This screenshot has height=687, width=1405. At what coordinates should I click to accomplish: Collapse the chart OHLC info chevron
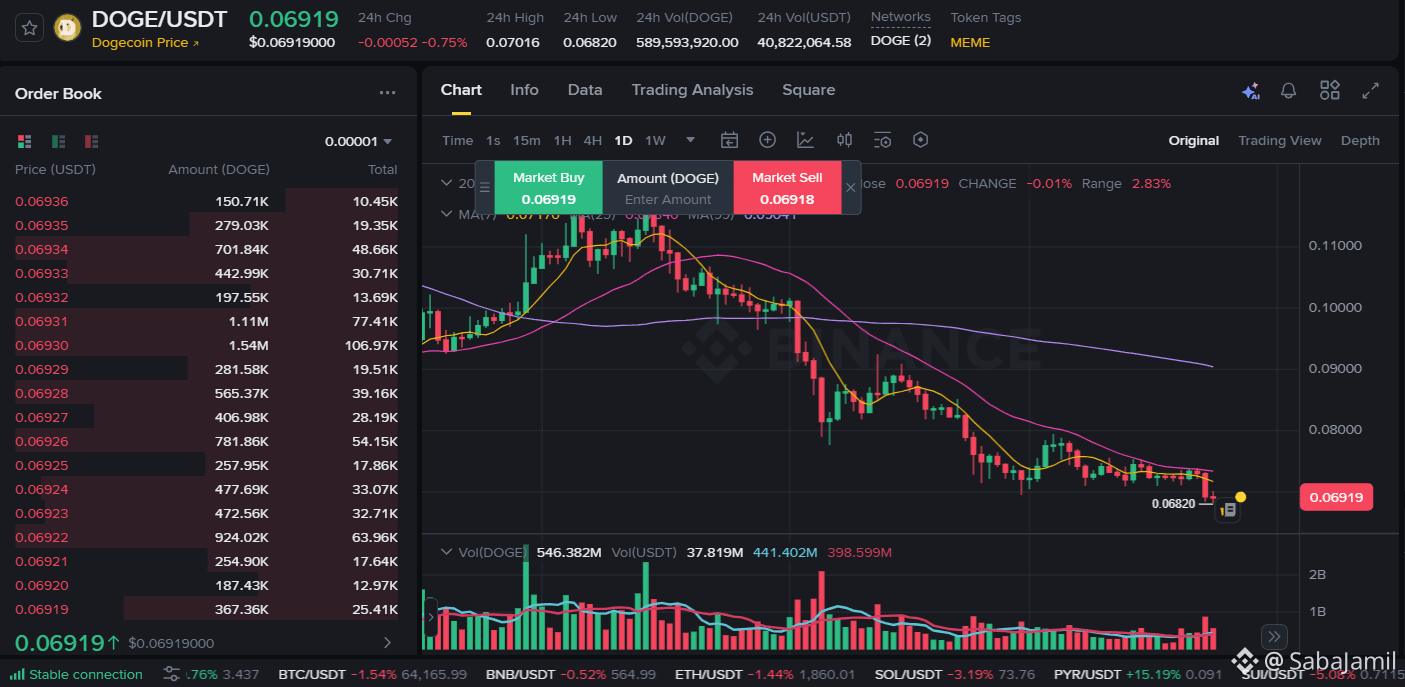(447, 183)
